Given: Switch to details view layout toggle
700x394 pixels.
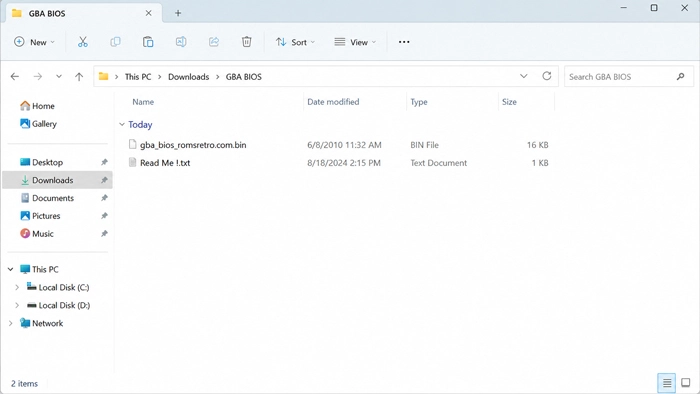Looking at the screenshot, I should point(667,383).
